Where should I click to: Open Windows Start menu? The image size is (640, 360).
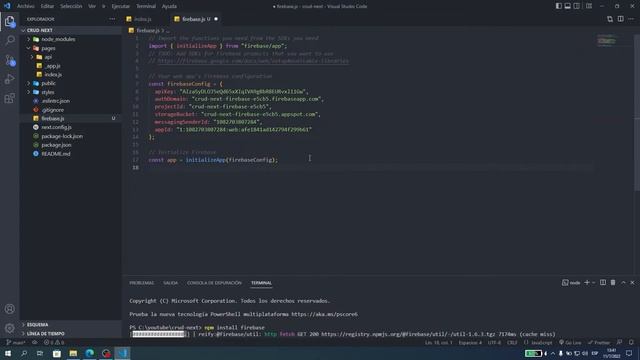[8, 353]
